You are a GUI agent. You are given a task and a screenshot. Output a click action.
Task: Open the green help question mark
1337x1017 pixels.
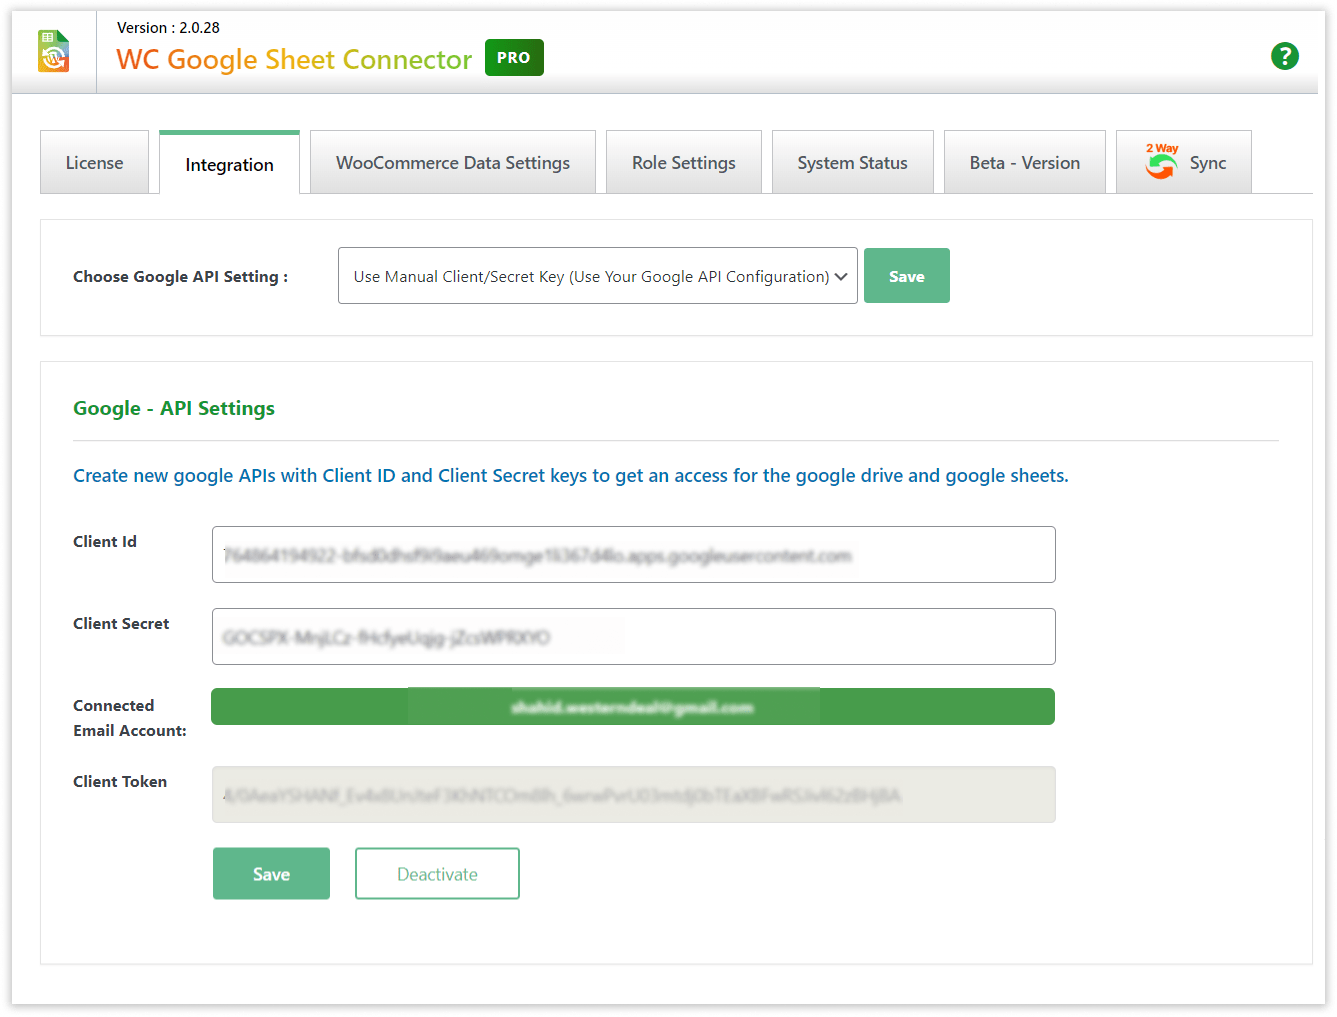tap(1285, 56)
